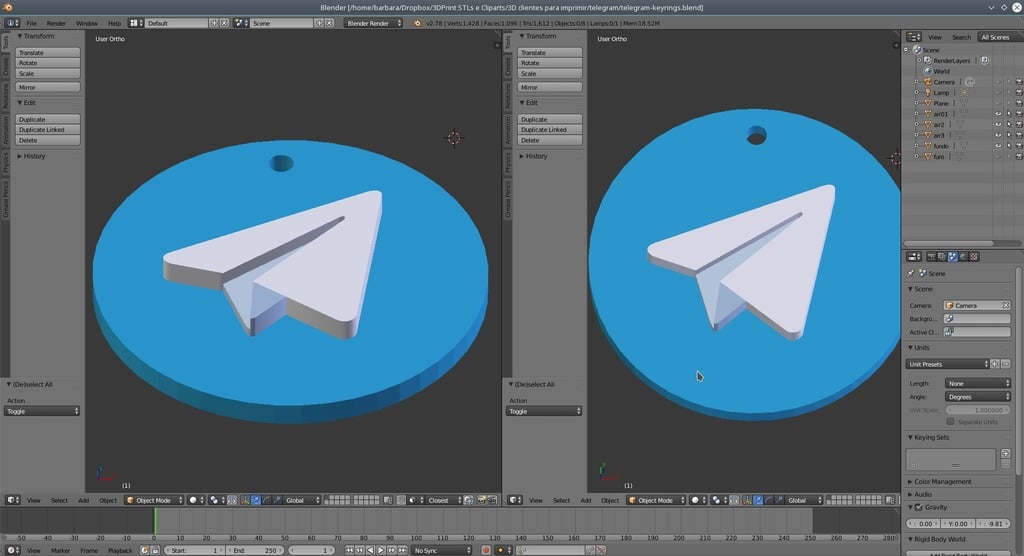Click Delete in right viewport tool shelf
1024x556 pixels.
pos(549,140)
